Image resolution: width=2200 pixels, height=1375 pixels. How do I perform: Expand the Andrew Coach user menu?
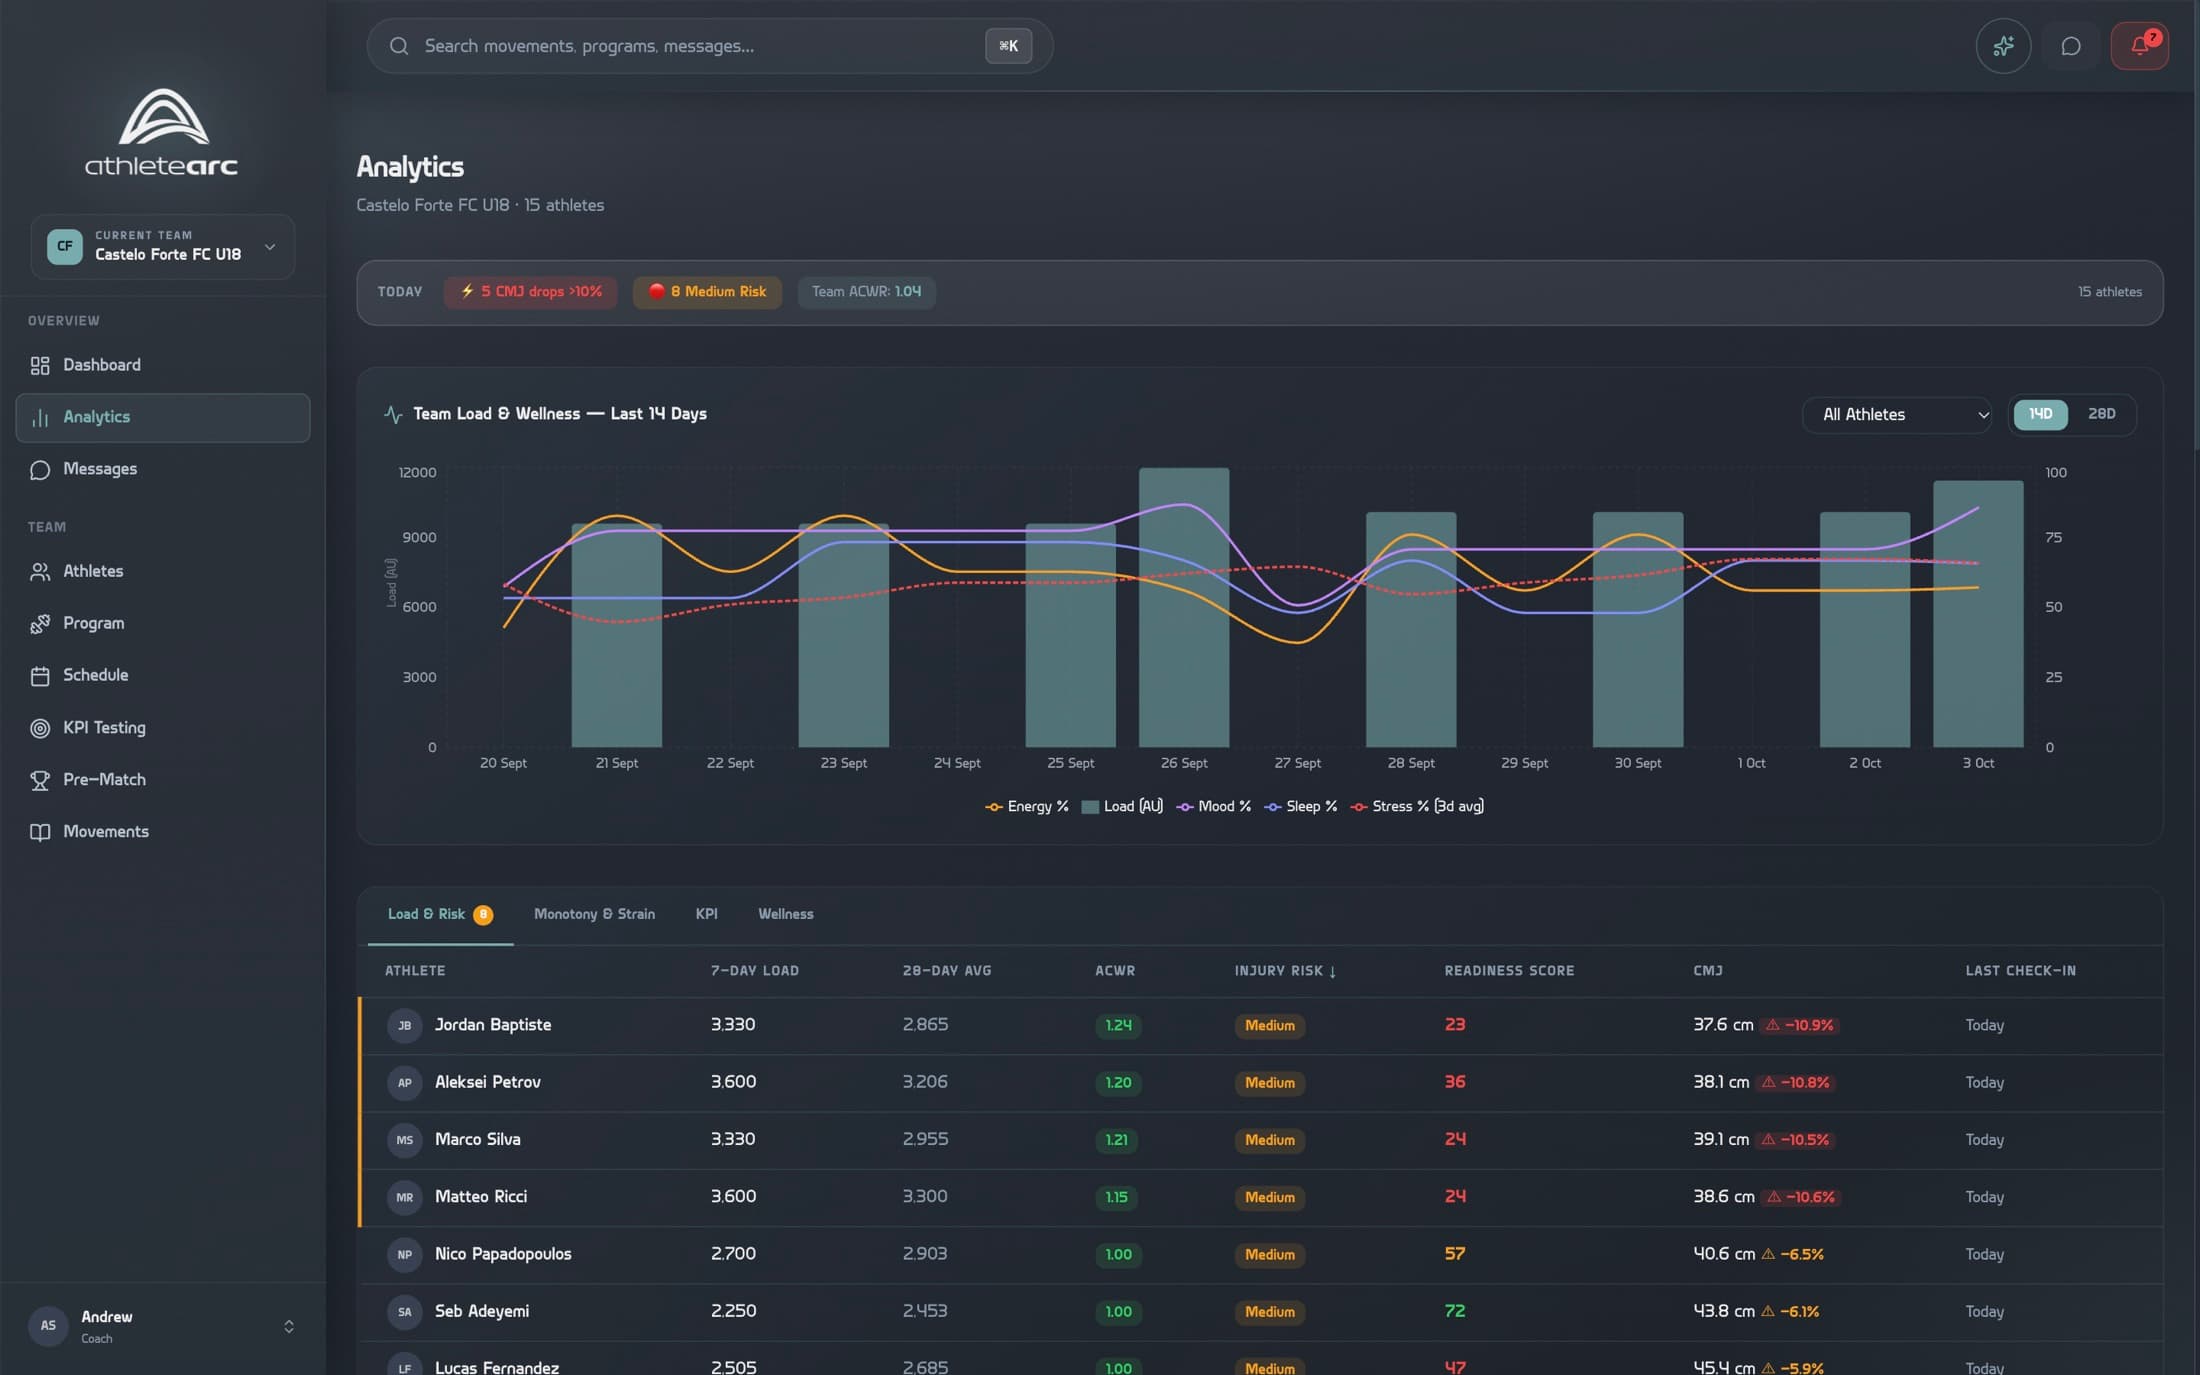pos(162,1326)
